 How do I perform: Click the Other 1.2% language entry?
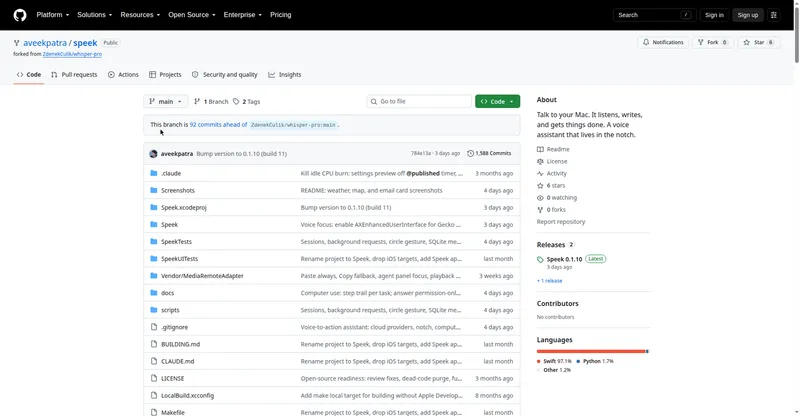pos(554,370)
